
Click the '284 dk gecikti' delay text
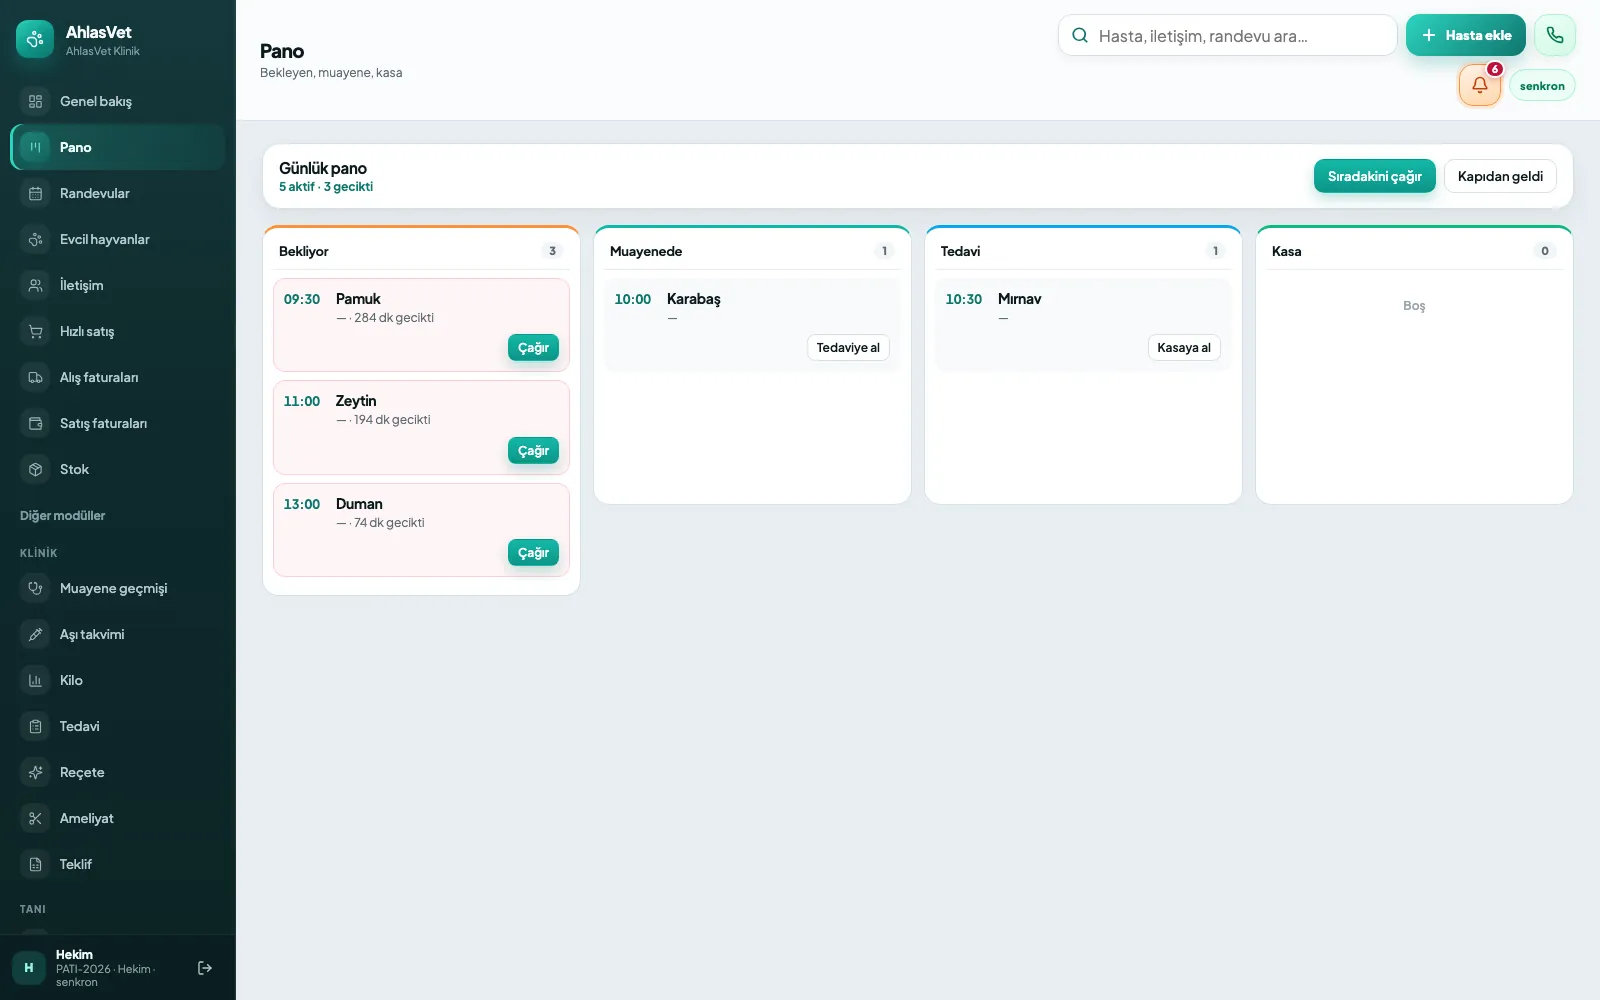click(x=394, y=318)
